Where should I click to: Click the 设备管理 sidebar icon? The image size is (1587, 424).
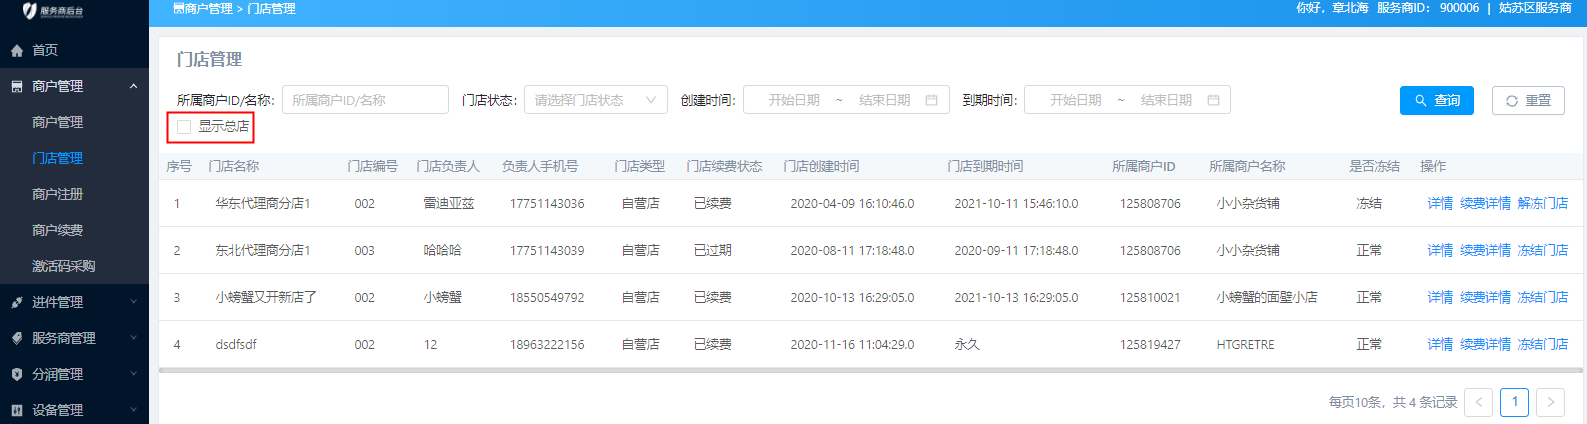(x=17, y=410)
